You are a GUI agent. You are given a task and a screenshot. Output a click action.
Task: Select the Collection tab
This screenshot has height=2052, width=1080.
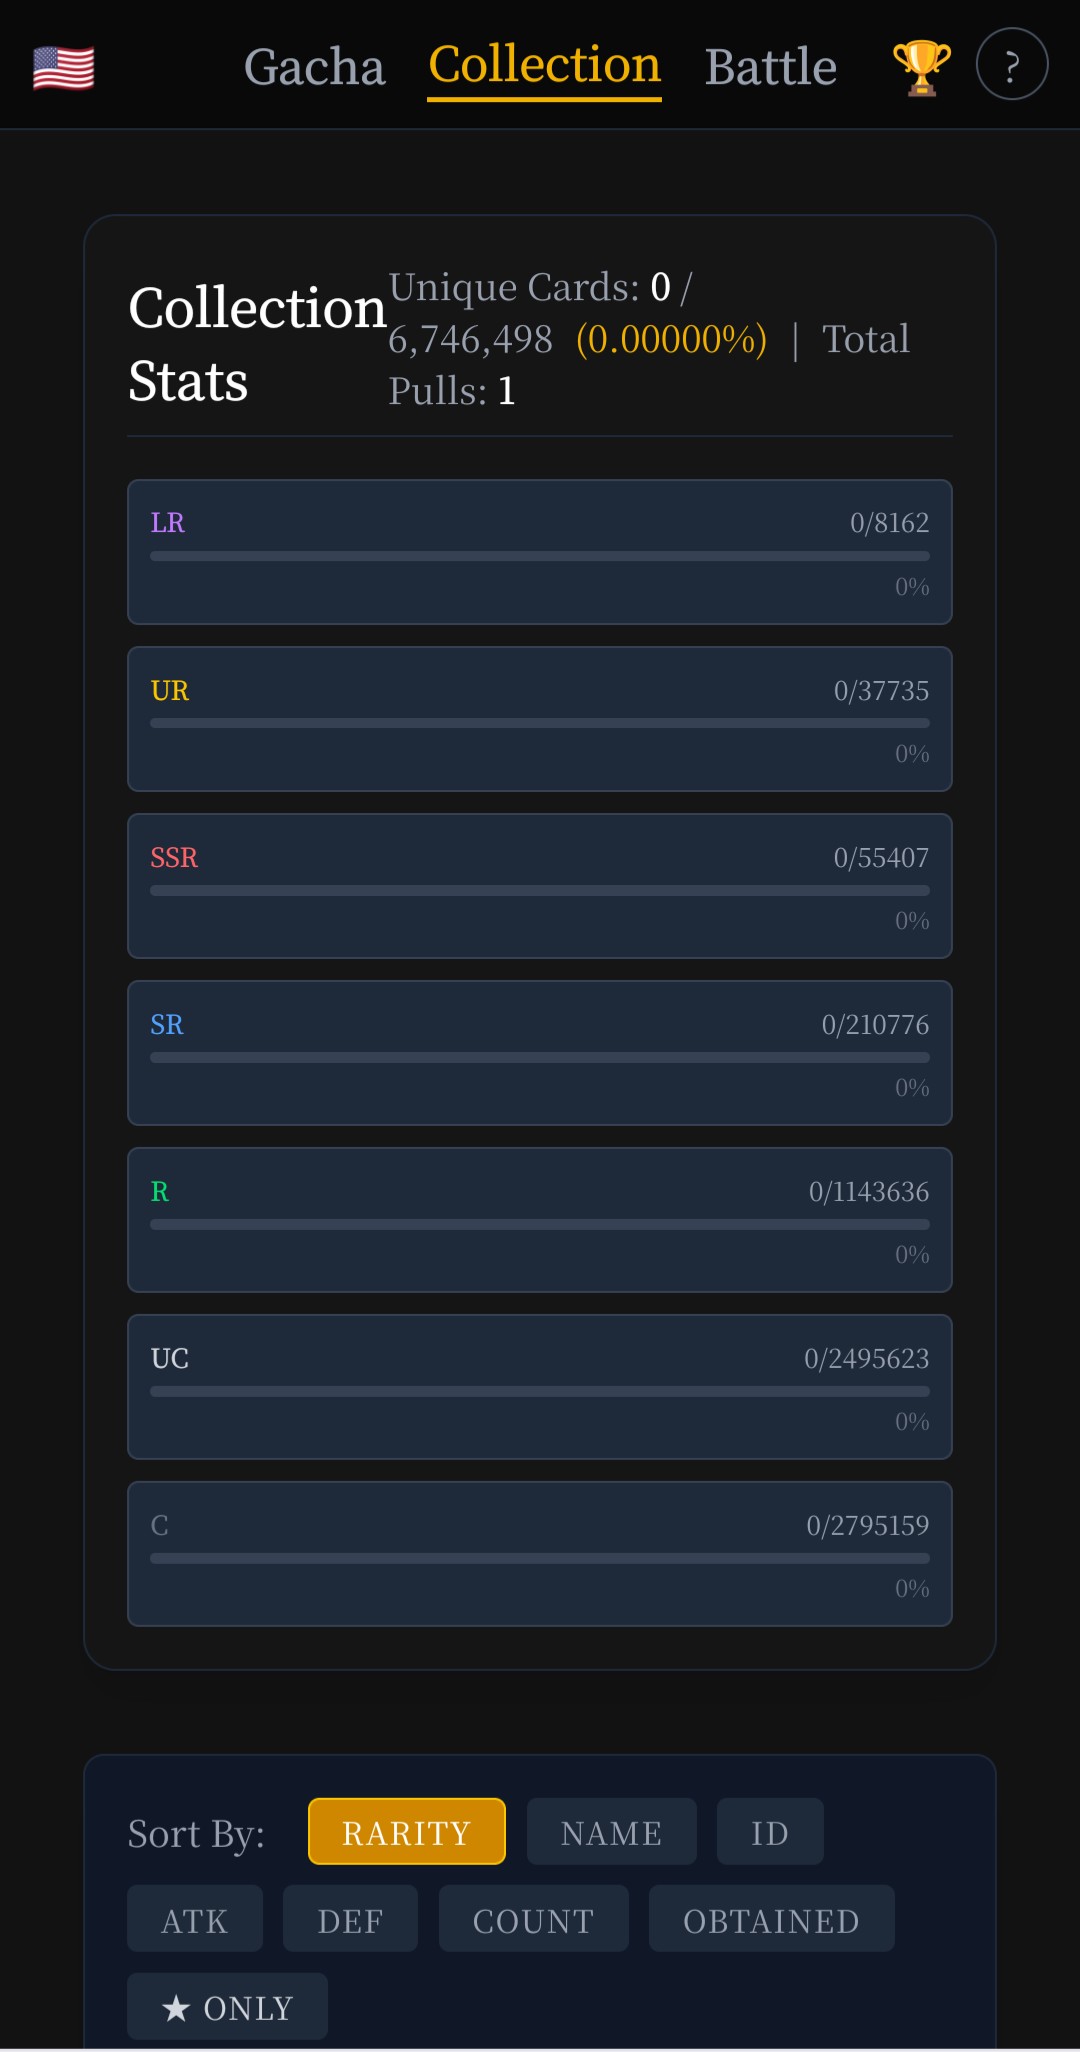544,66
